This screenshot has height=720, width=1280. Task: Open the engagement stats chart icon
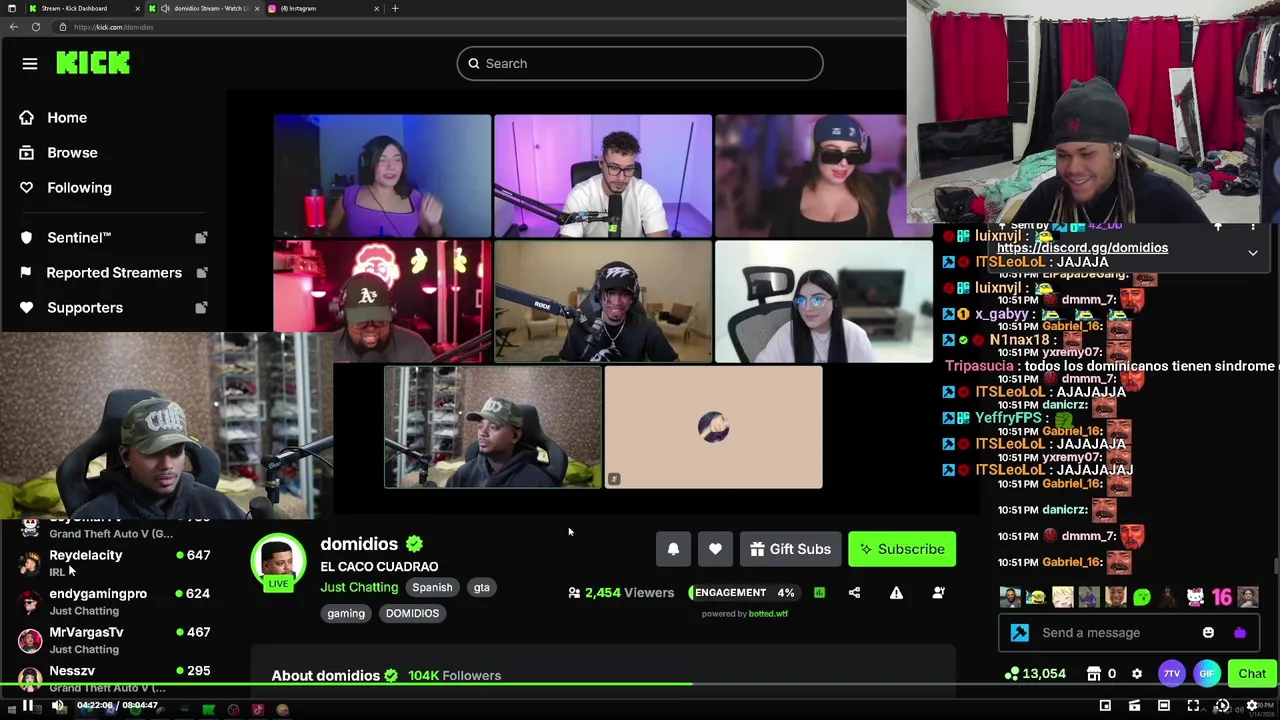(x=819, y=593)
